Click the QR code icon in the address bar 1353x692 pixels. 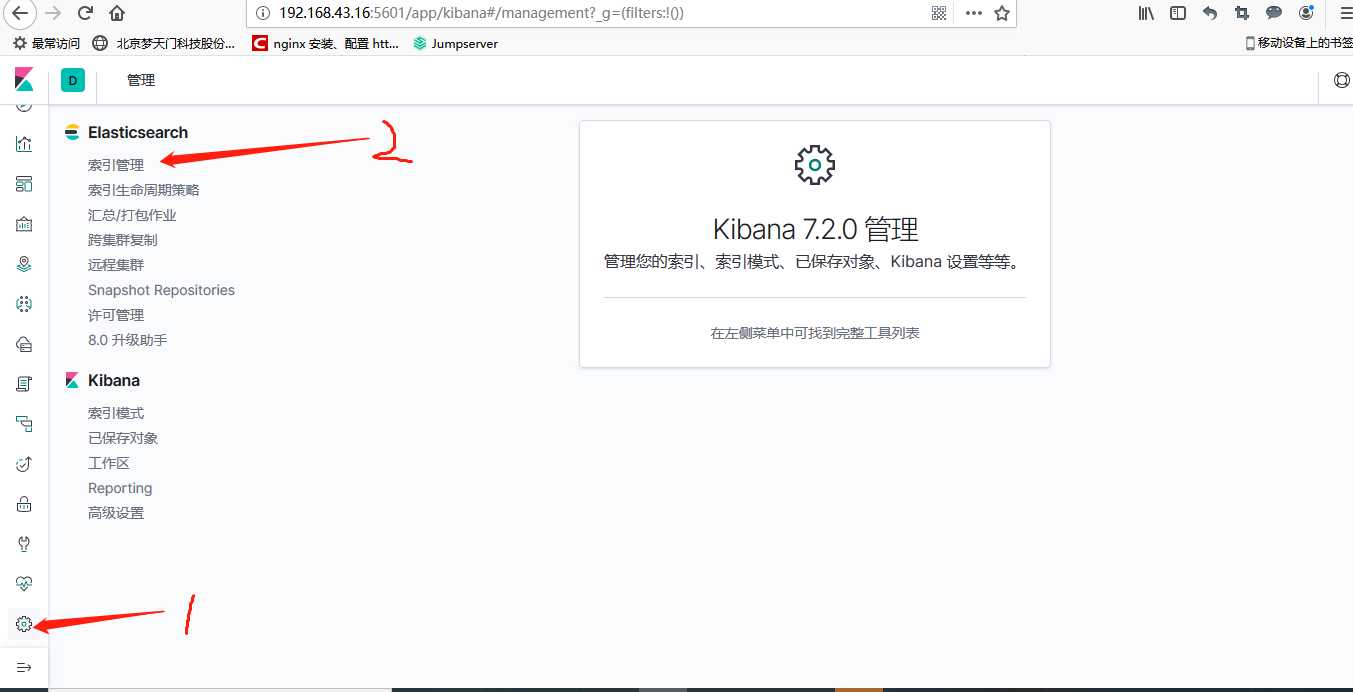(939, 13)
